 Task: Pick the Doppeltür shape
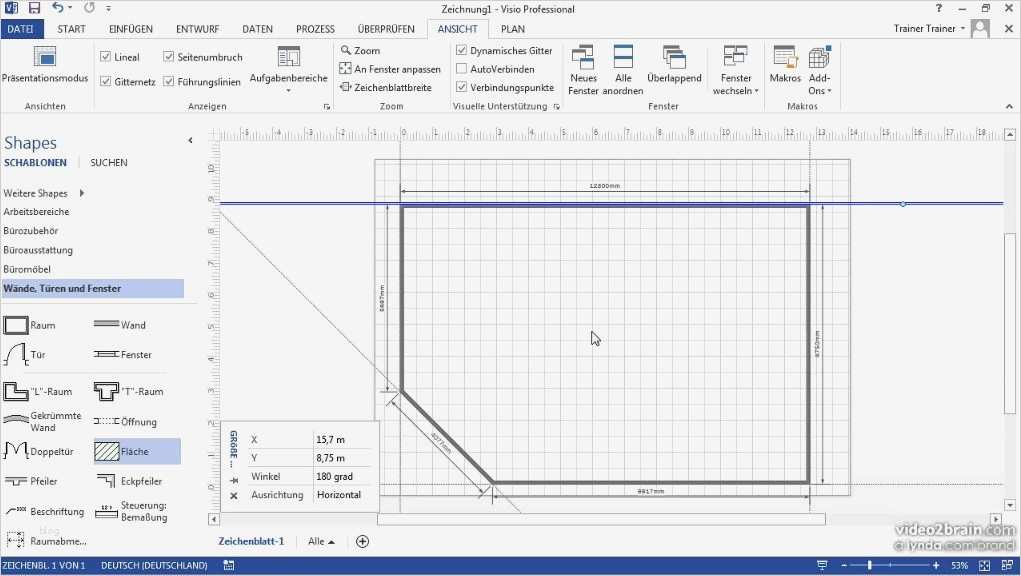click(x=38, y=451)
